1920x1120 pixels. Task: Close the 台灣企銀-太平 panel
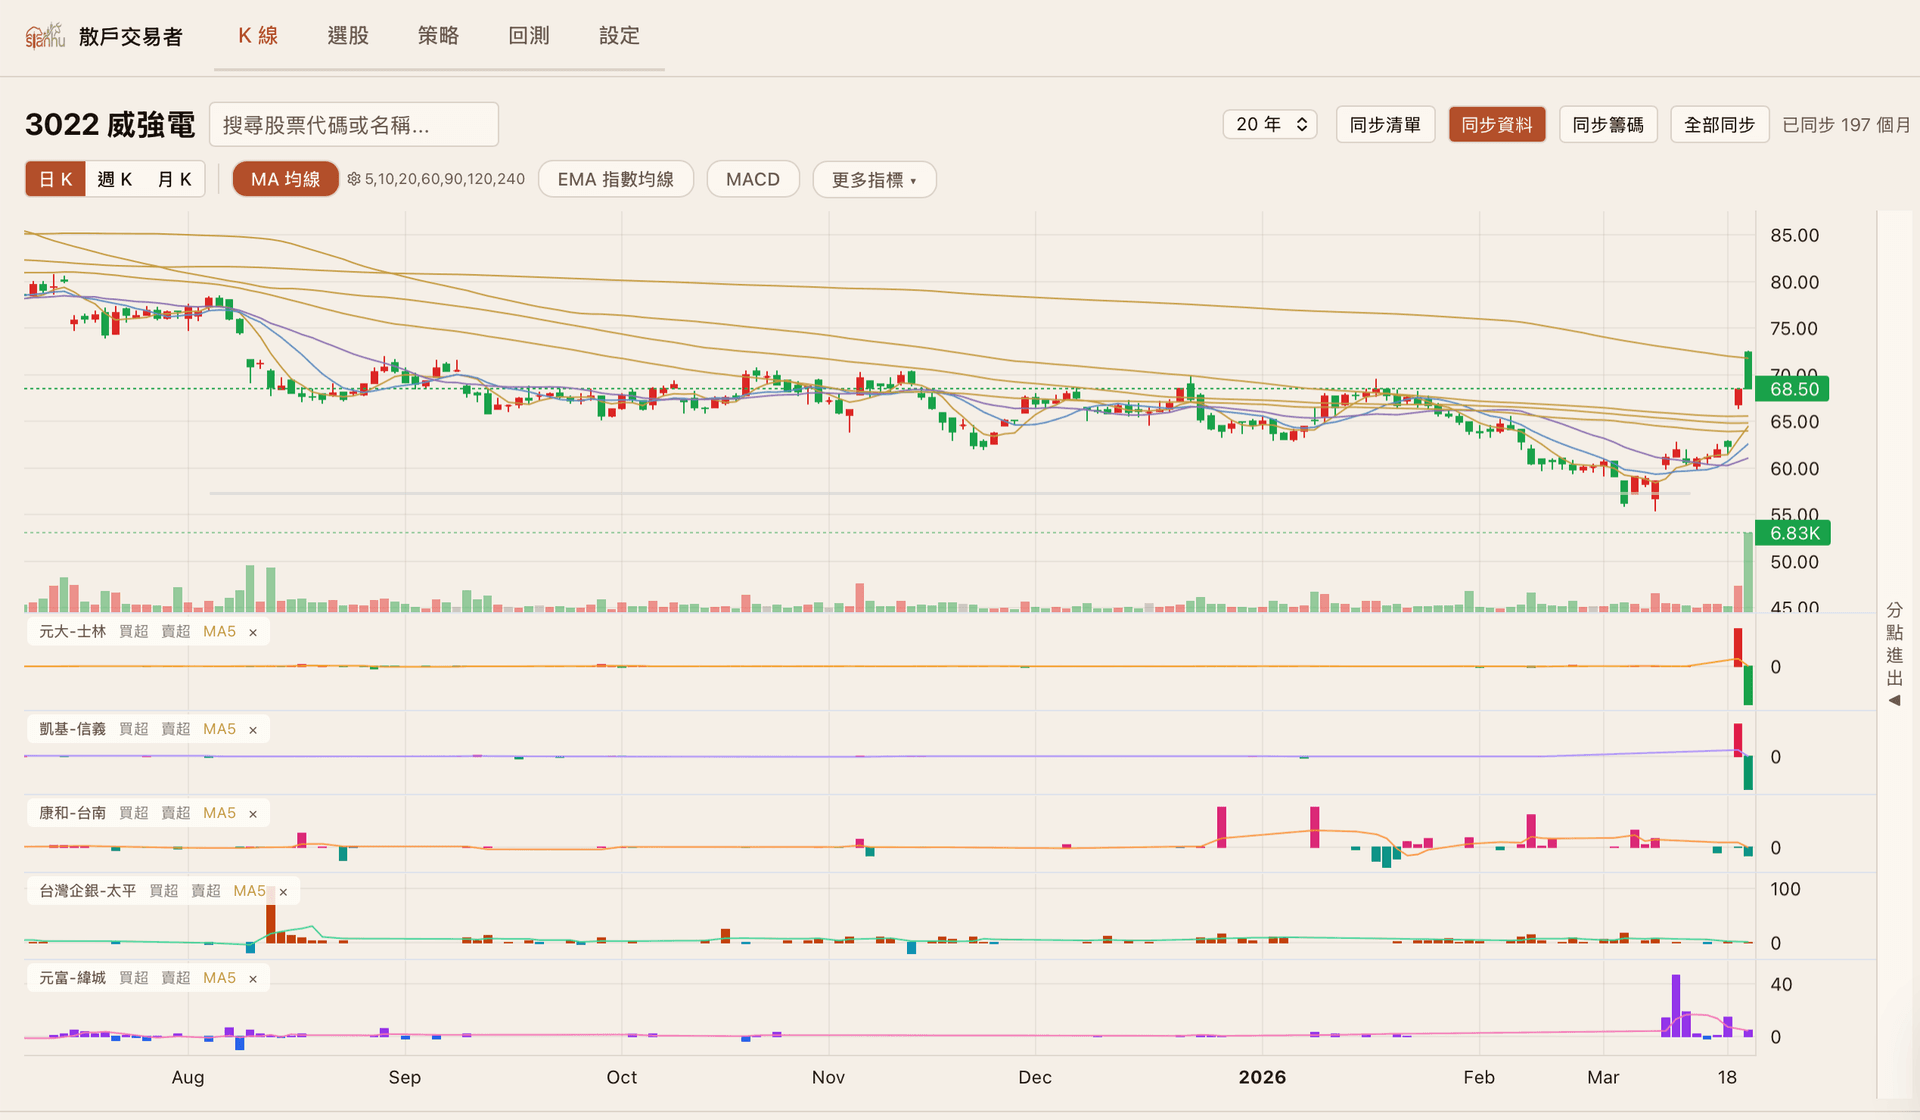tap(283, 892)
